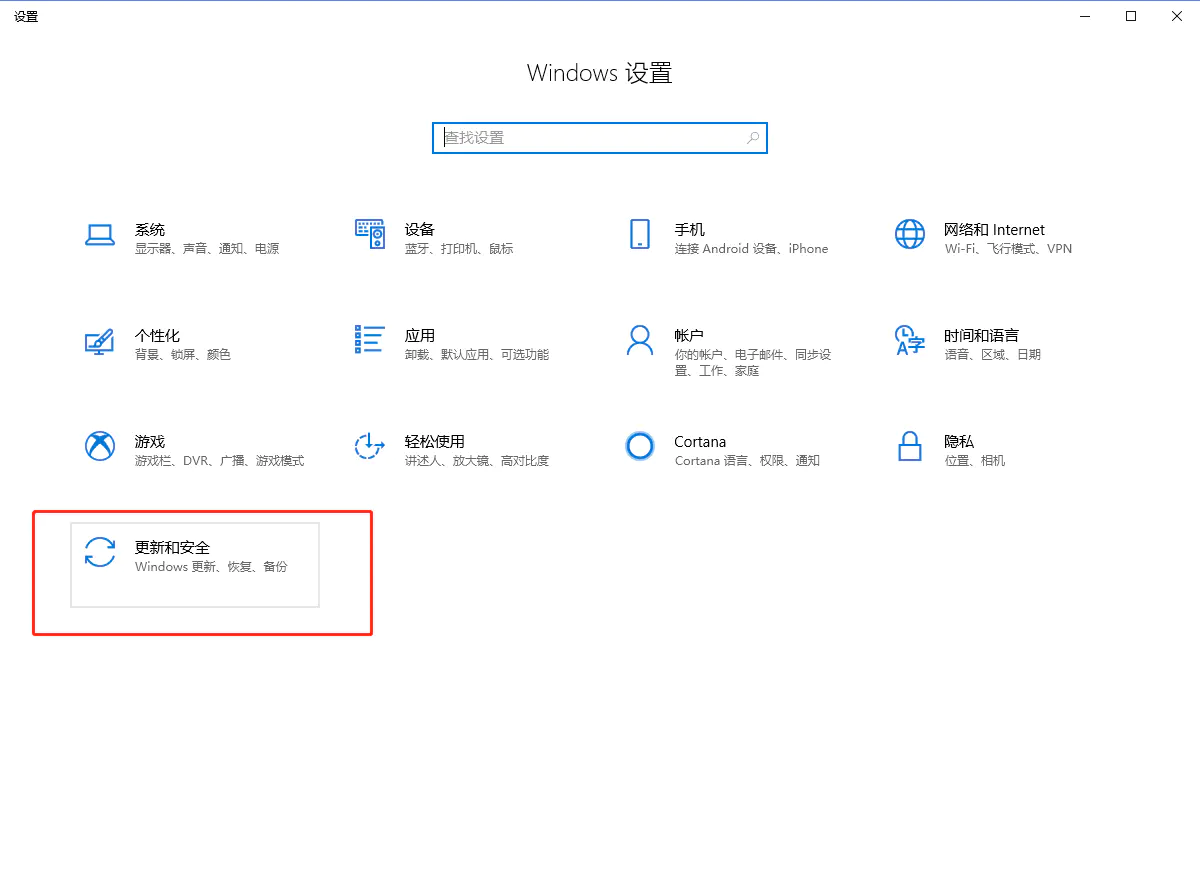1200x872 pixels.
Task: Click 游戏栏、DVR、广播、游戏模式 description
Action: (220, 461)
